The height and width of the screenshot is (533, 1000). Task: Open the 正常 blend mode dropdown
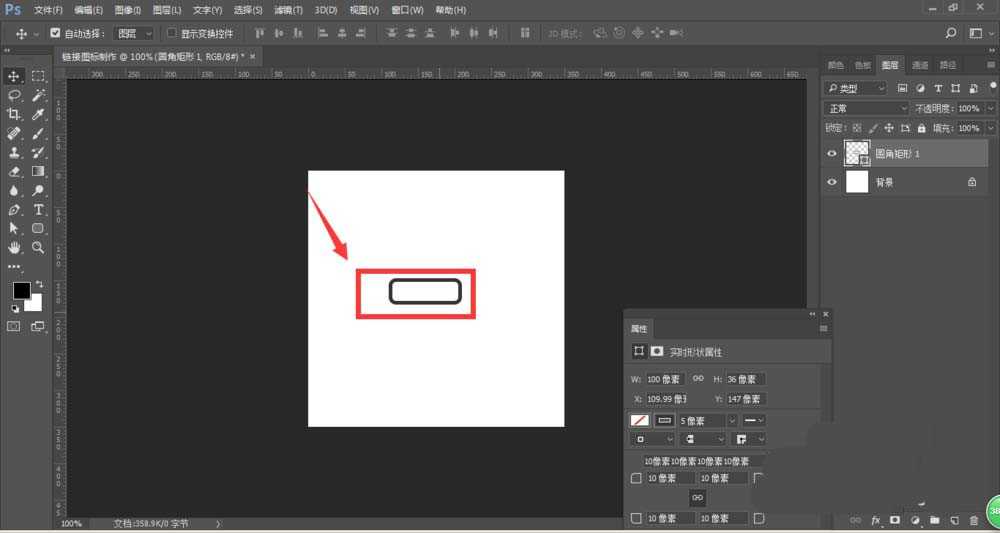coord(866,108)
